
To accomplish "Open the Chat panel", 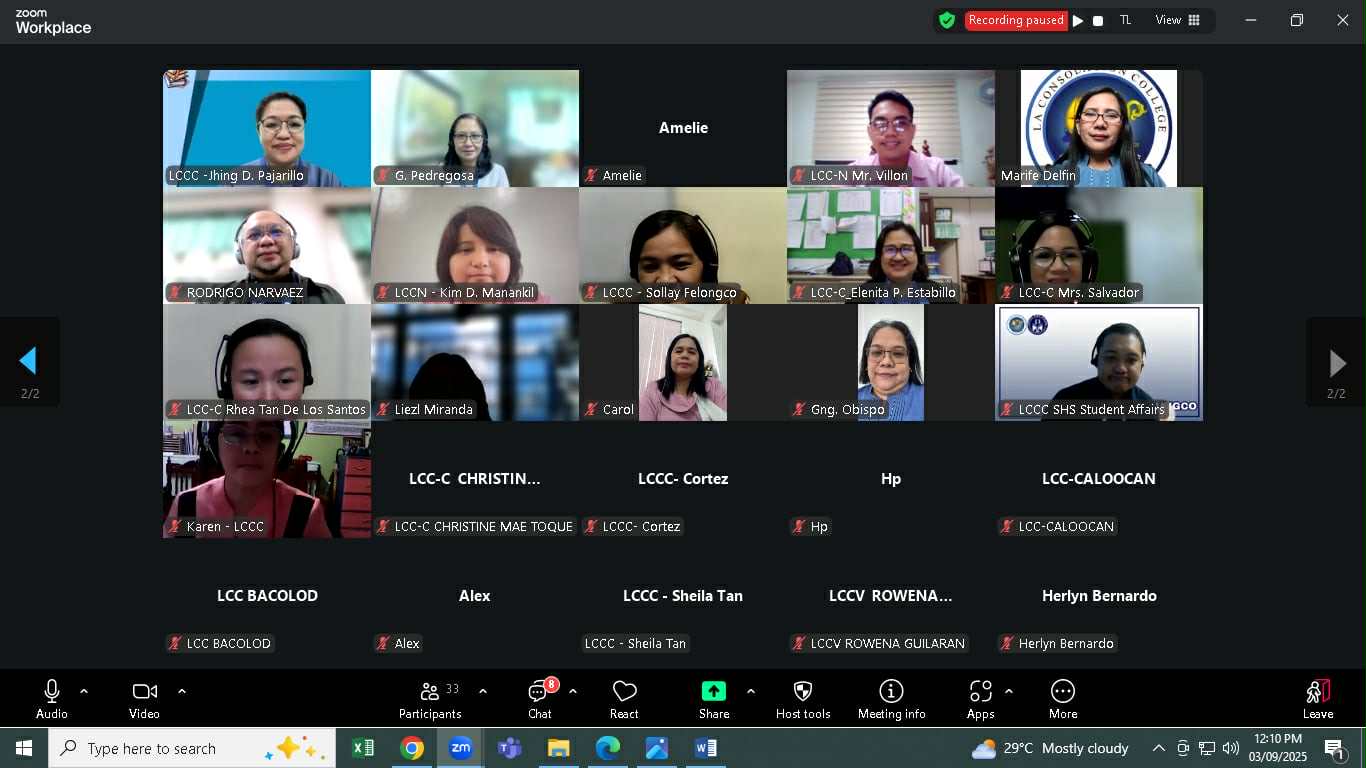I will [x=540, y=698].
